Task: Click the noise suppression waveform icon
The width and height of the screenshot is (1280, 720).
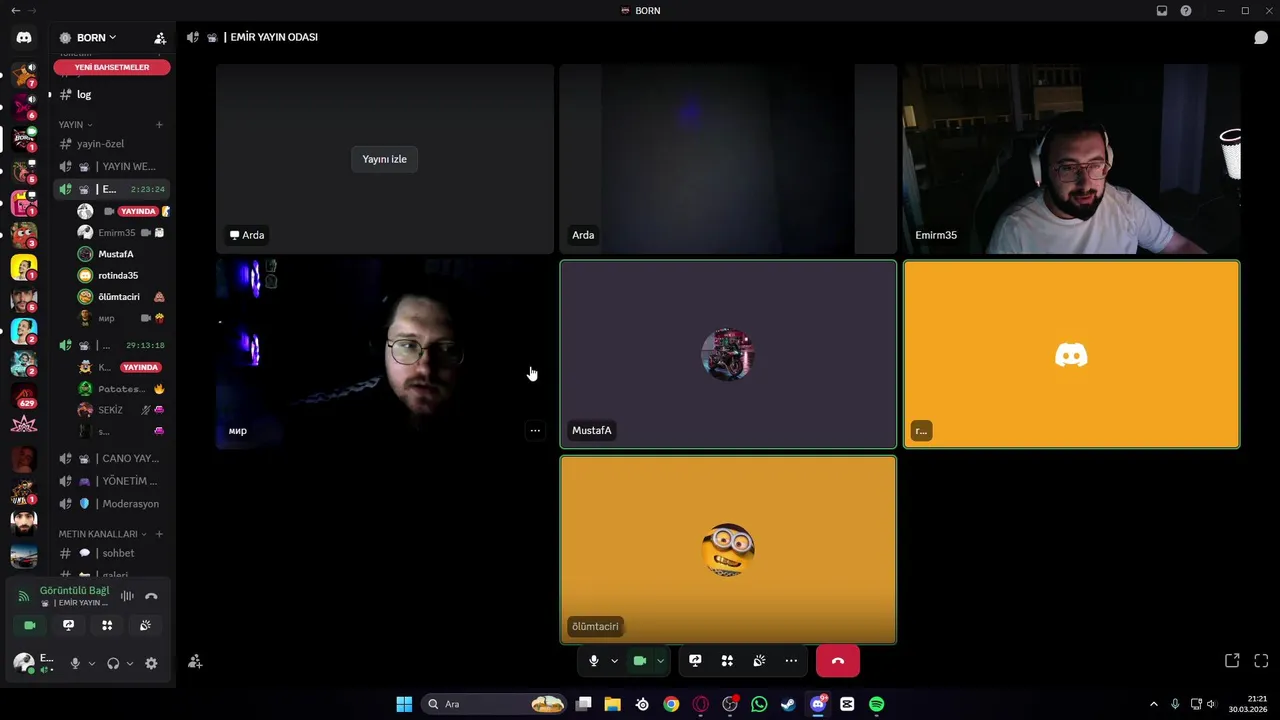Action: 127,596
